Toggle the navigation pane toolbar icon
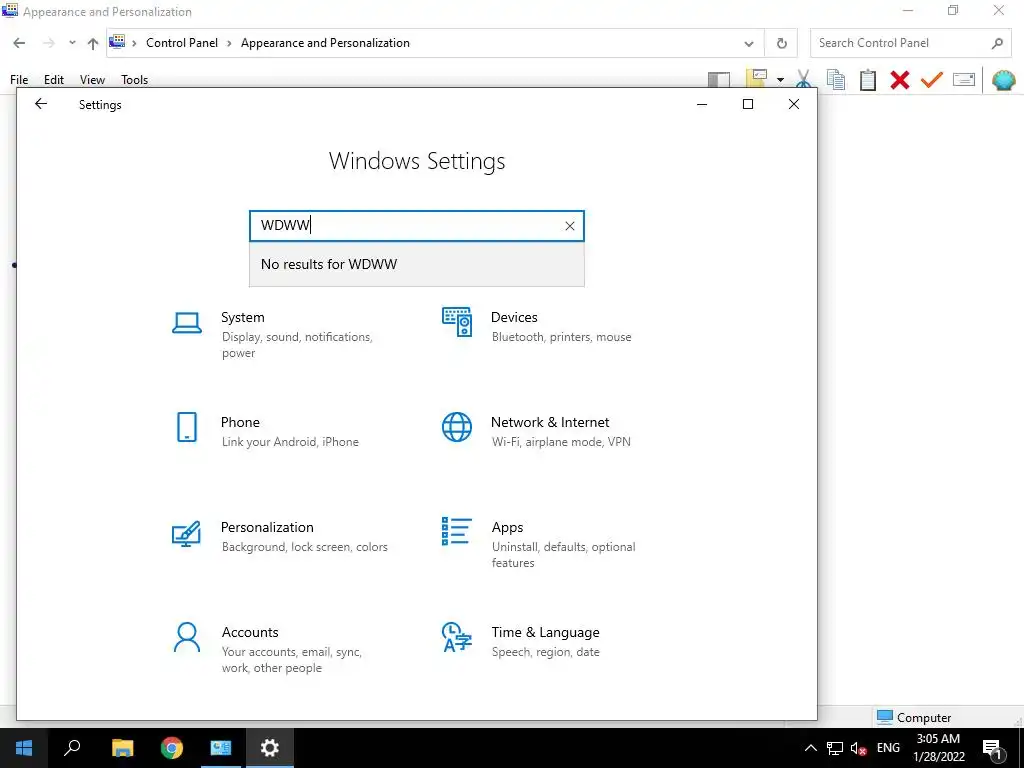The image size is (1024, 768). point(718,80)
